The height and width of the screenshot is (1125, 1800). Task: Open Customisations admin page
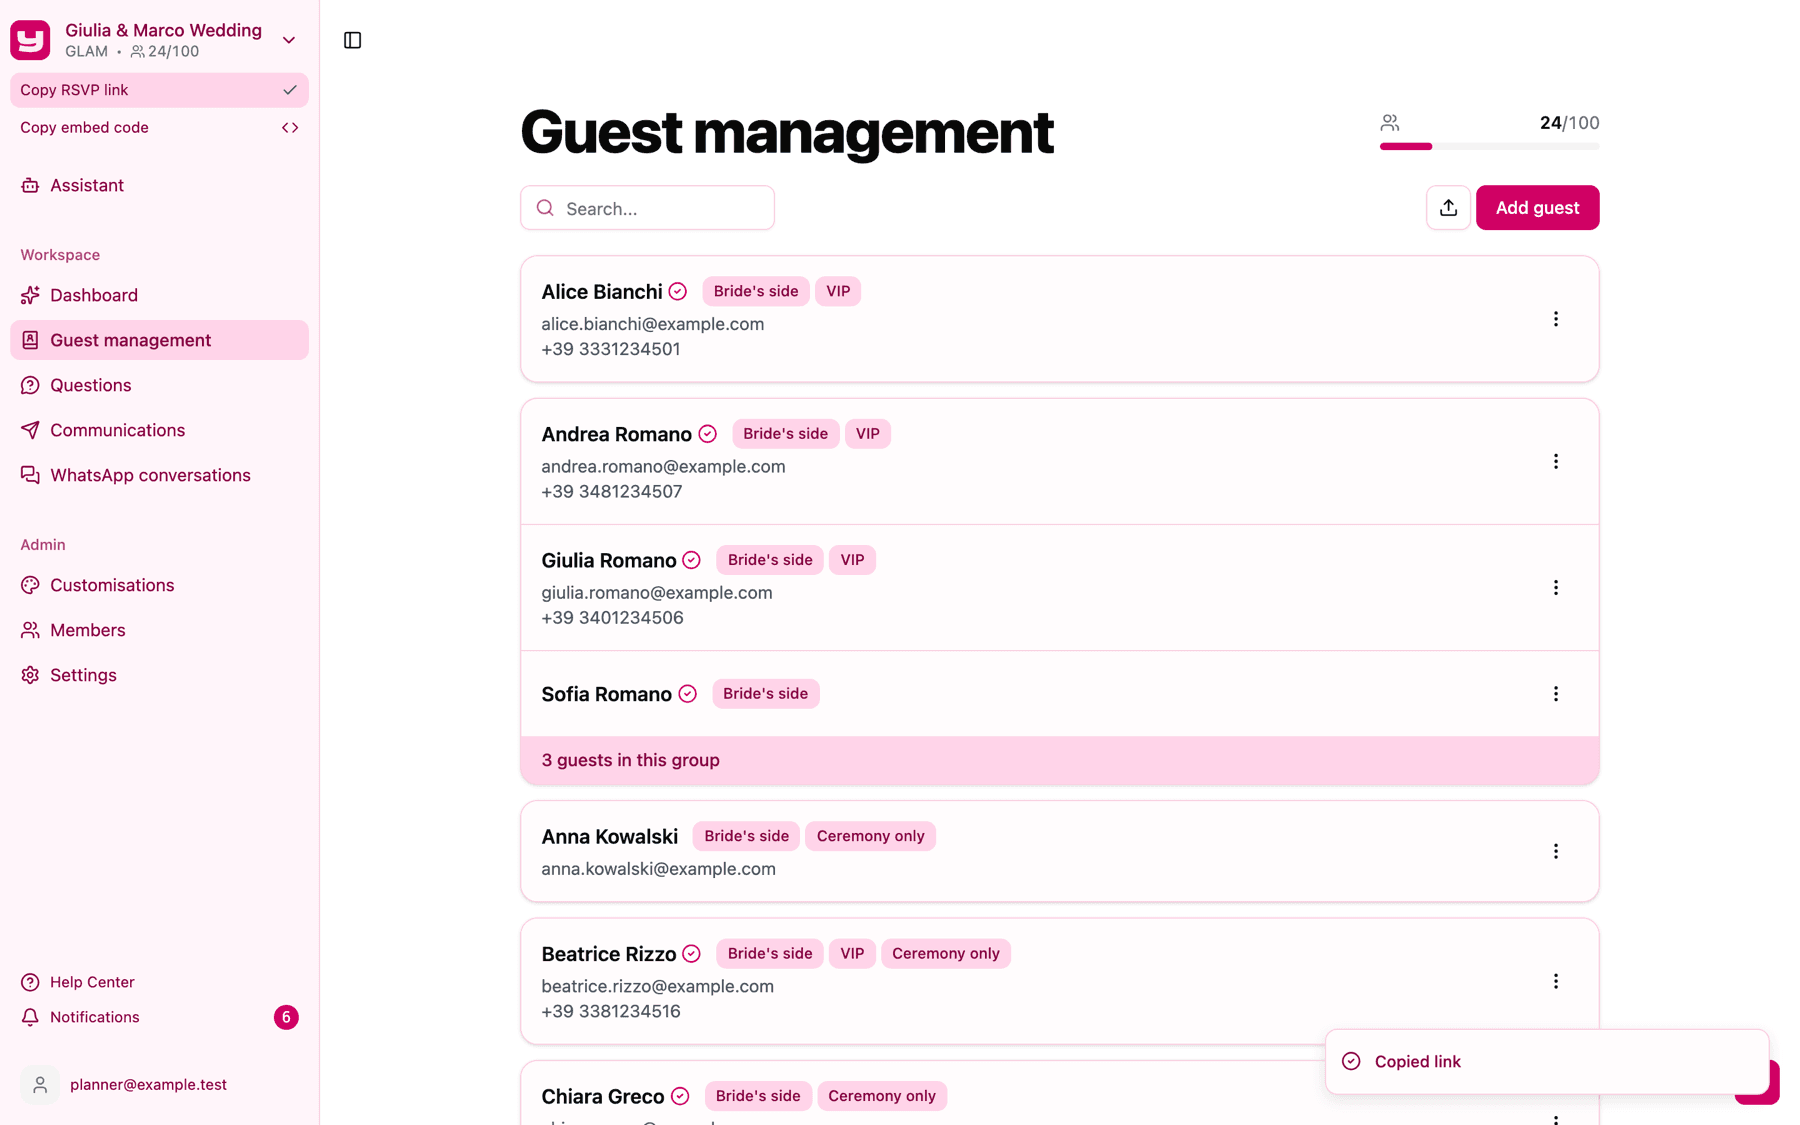tap(160, 585)
